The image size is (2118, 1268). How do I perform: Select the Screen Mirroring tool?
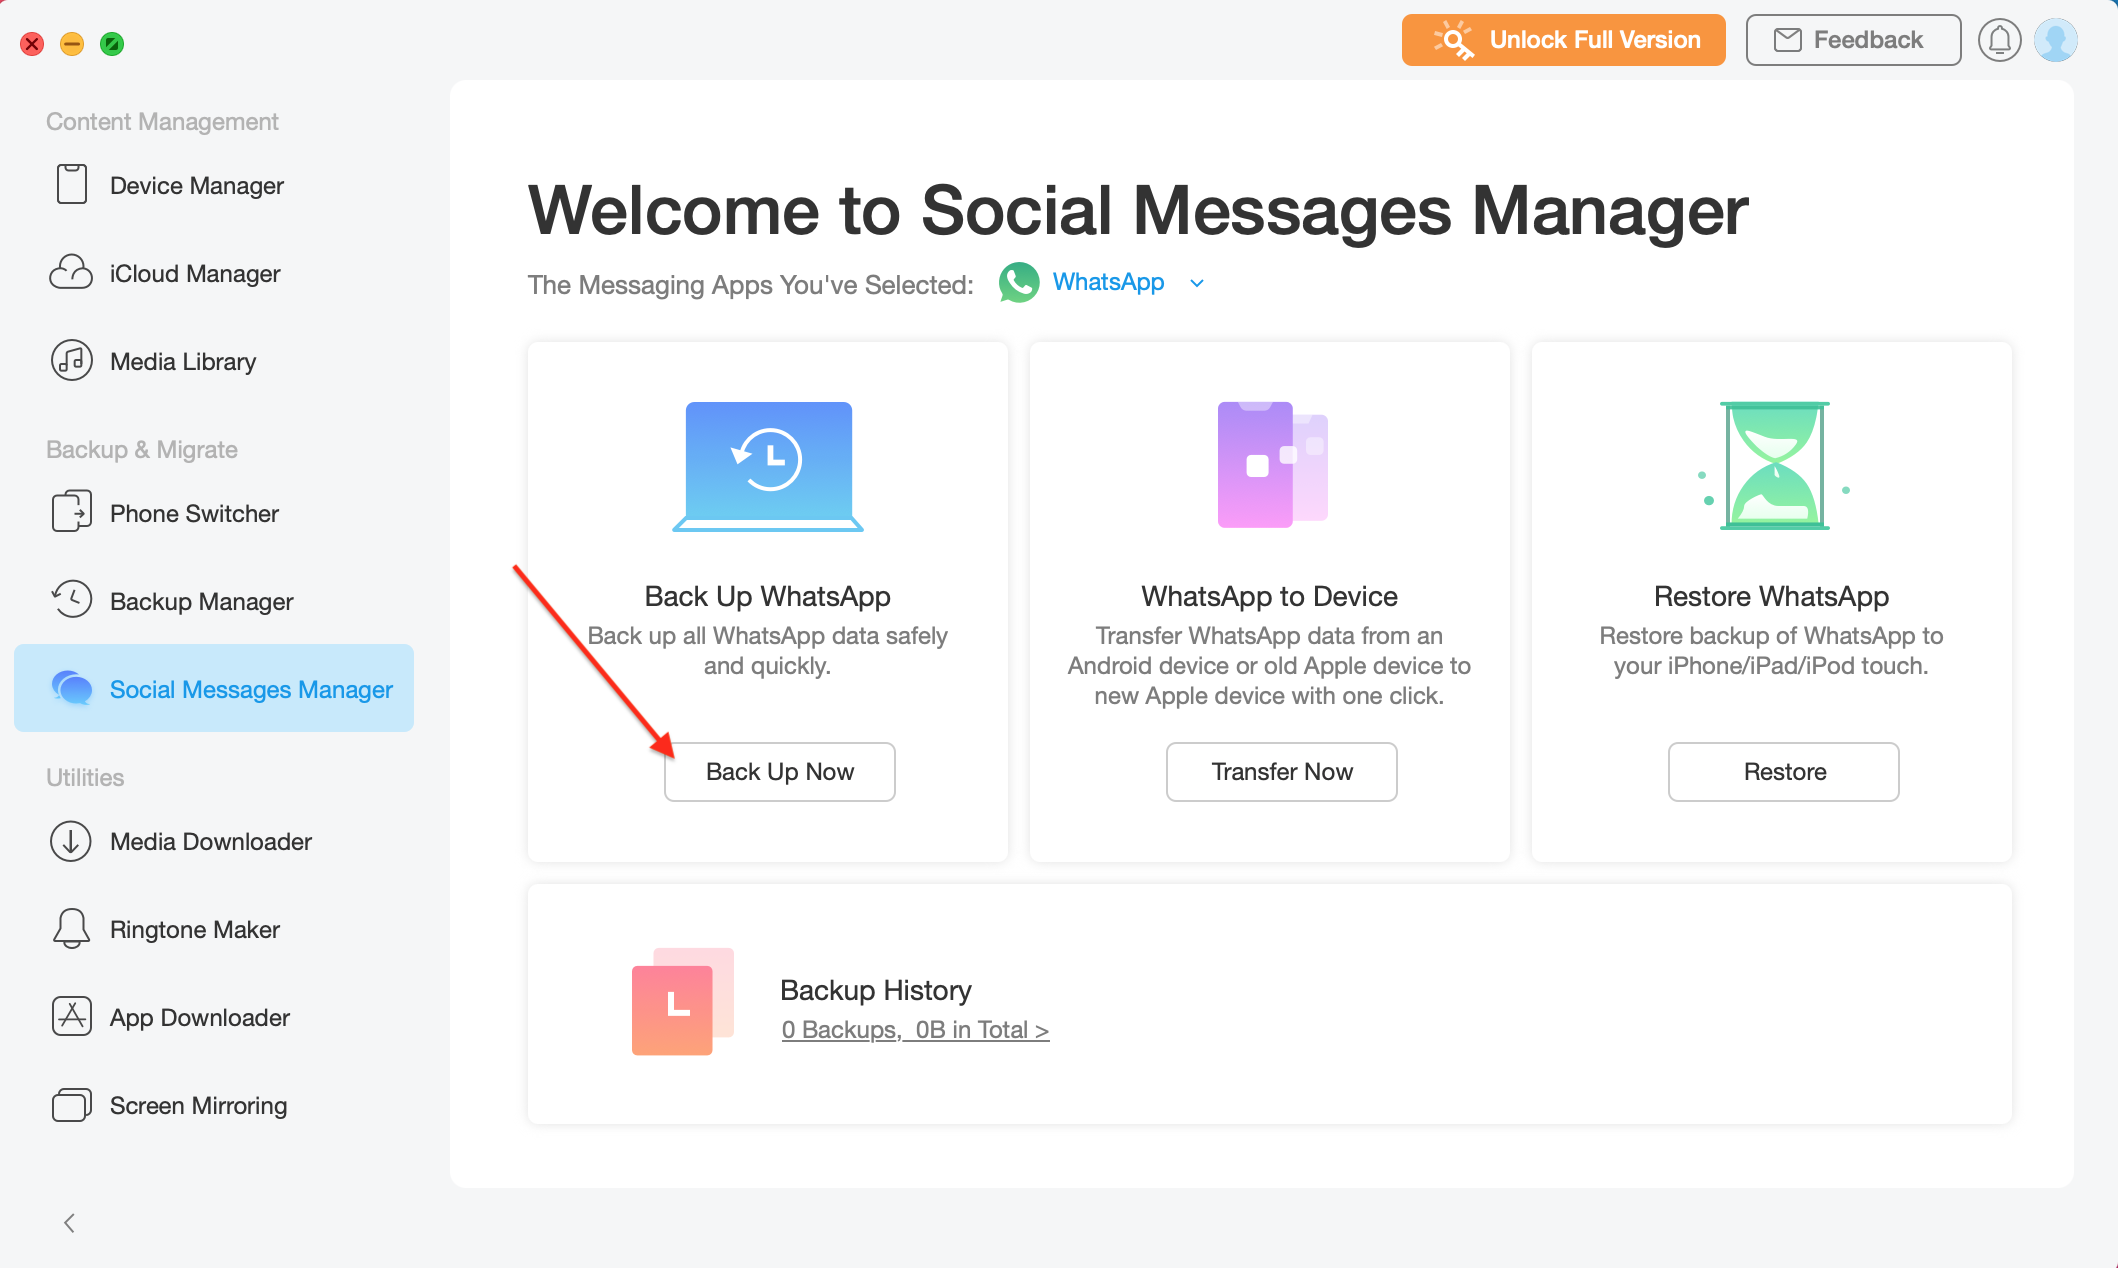click(71, 1104)
